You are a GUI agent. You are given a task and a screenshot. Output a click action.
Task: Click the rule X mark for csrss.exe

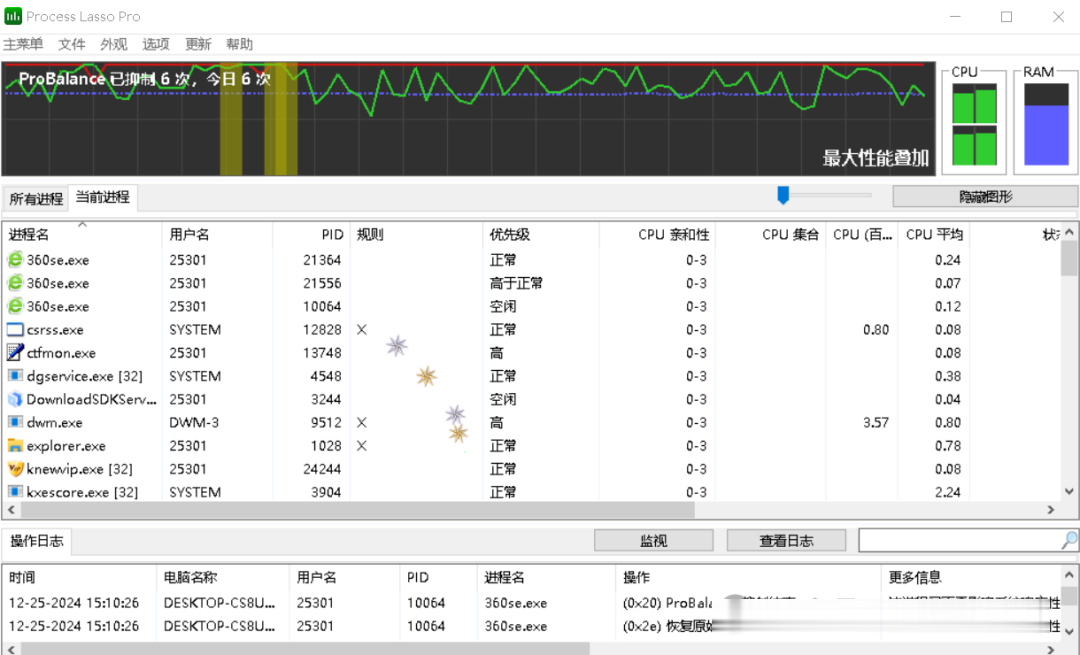coord(362,330)
